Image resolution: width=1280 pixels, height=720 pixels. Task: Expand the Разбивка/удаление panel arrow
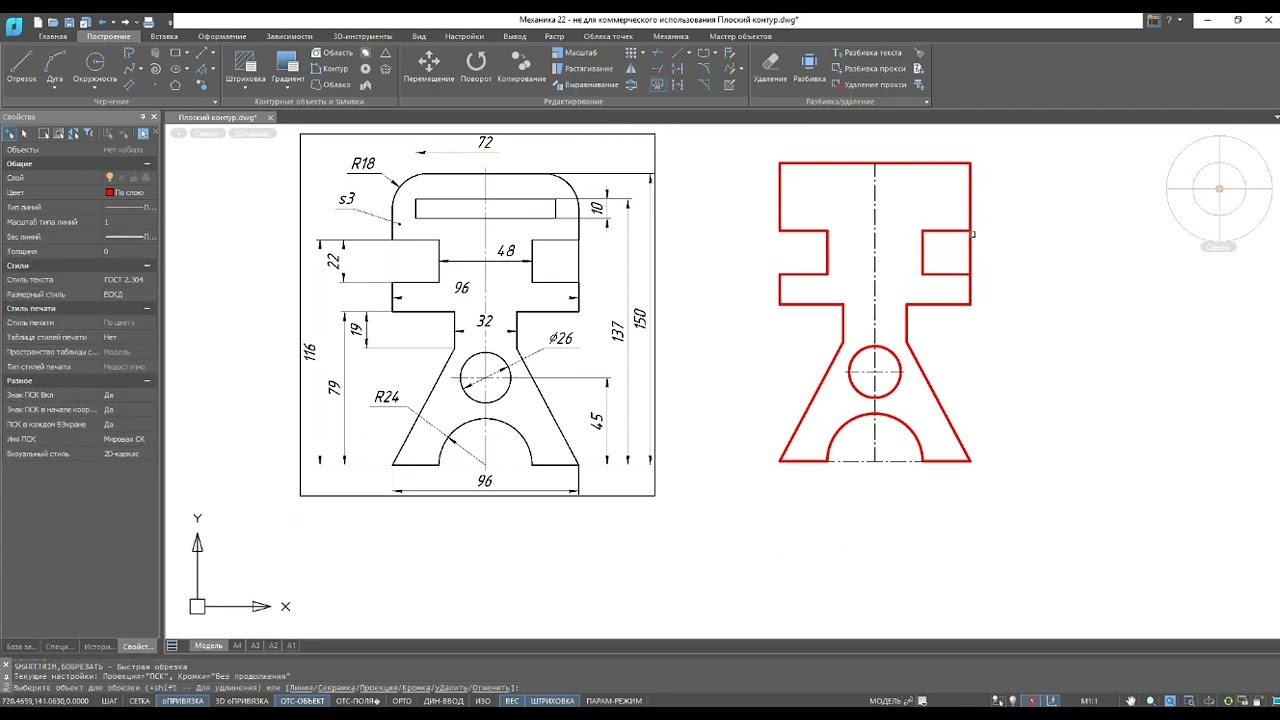pos(926,102)
